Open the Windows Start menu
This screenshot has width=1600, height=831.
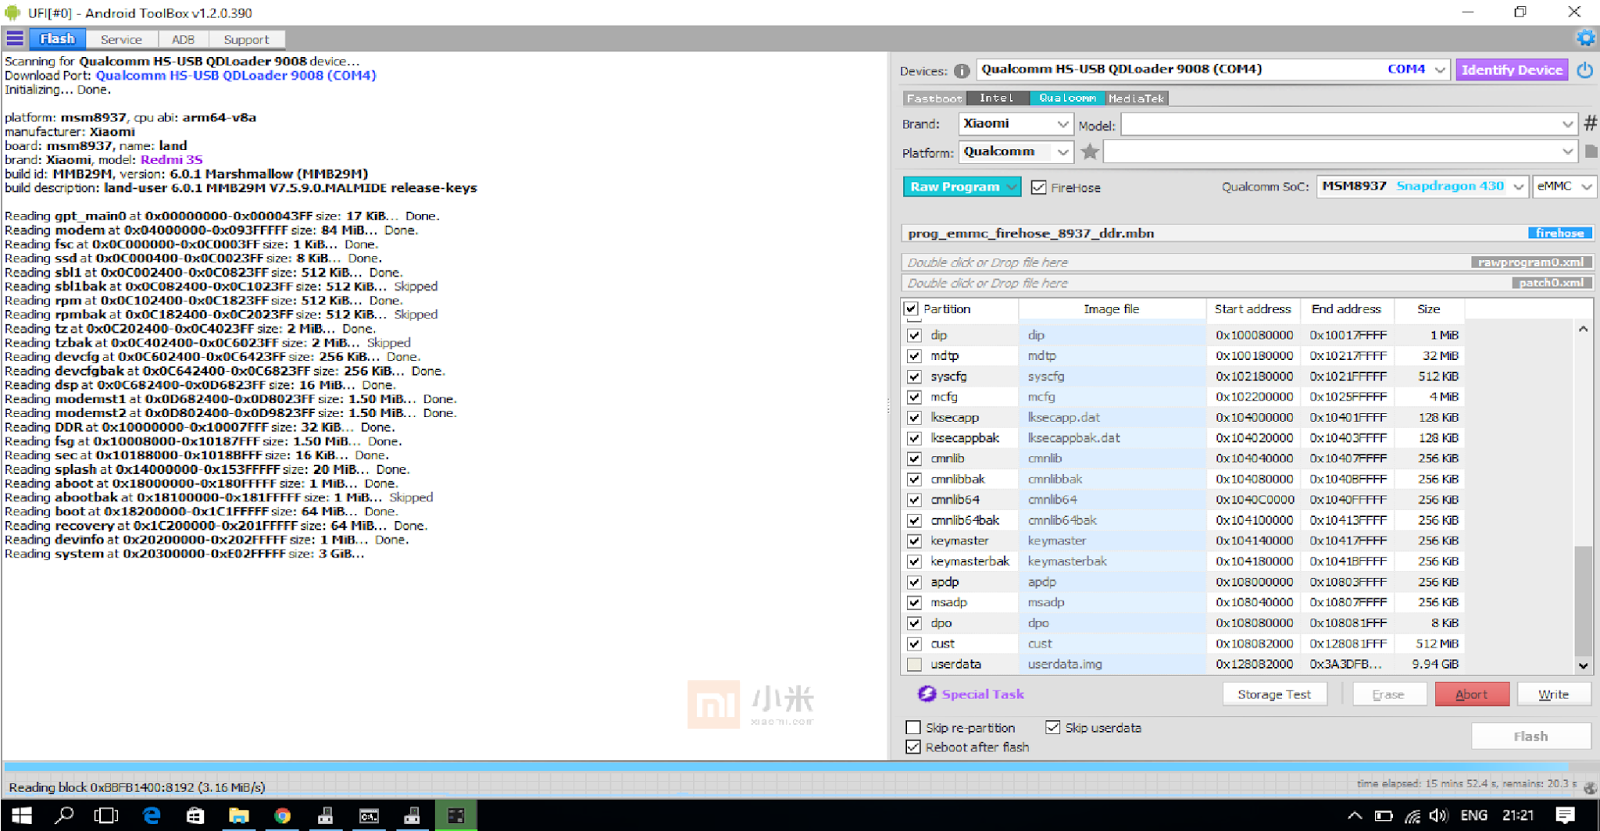pyautogui.click(x=22, y=816)
